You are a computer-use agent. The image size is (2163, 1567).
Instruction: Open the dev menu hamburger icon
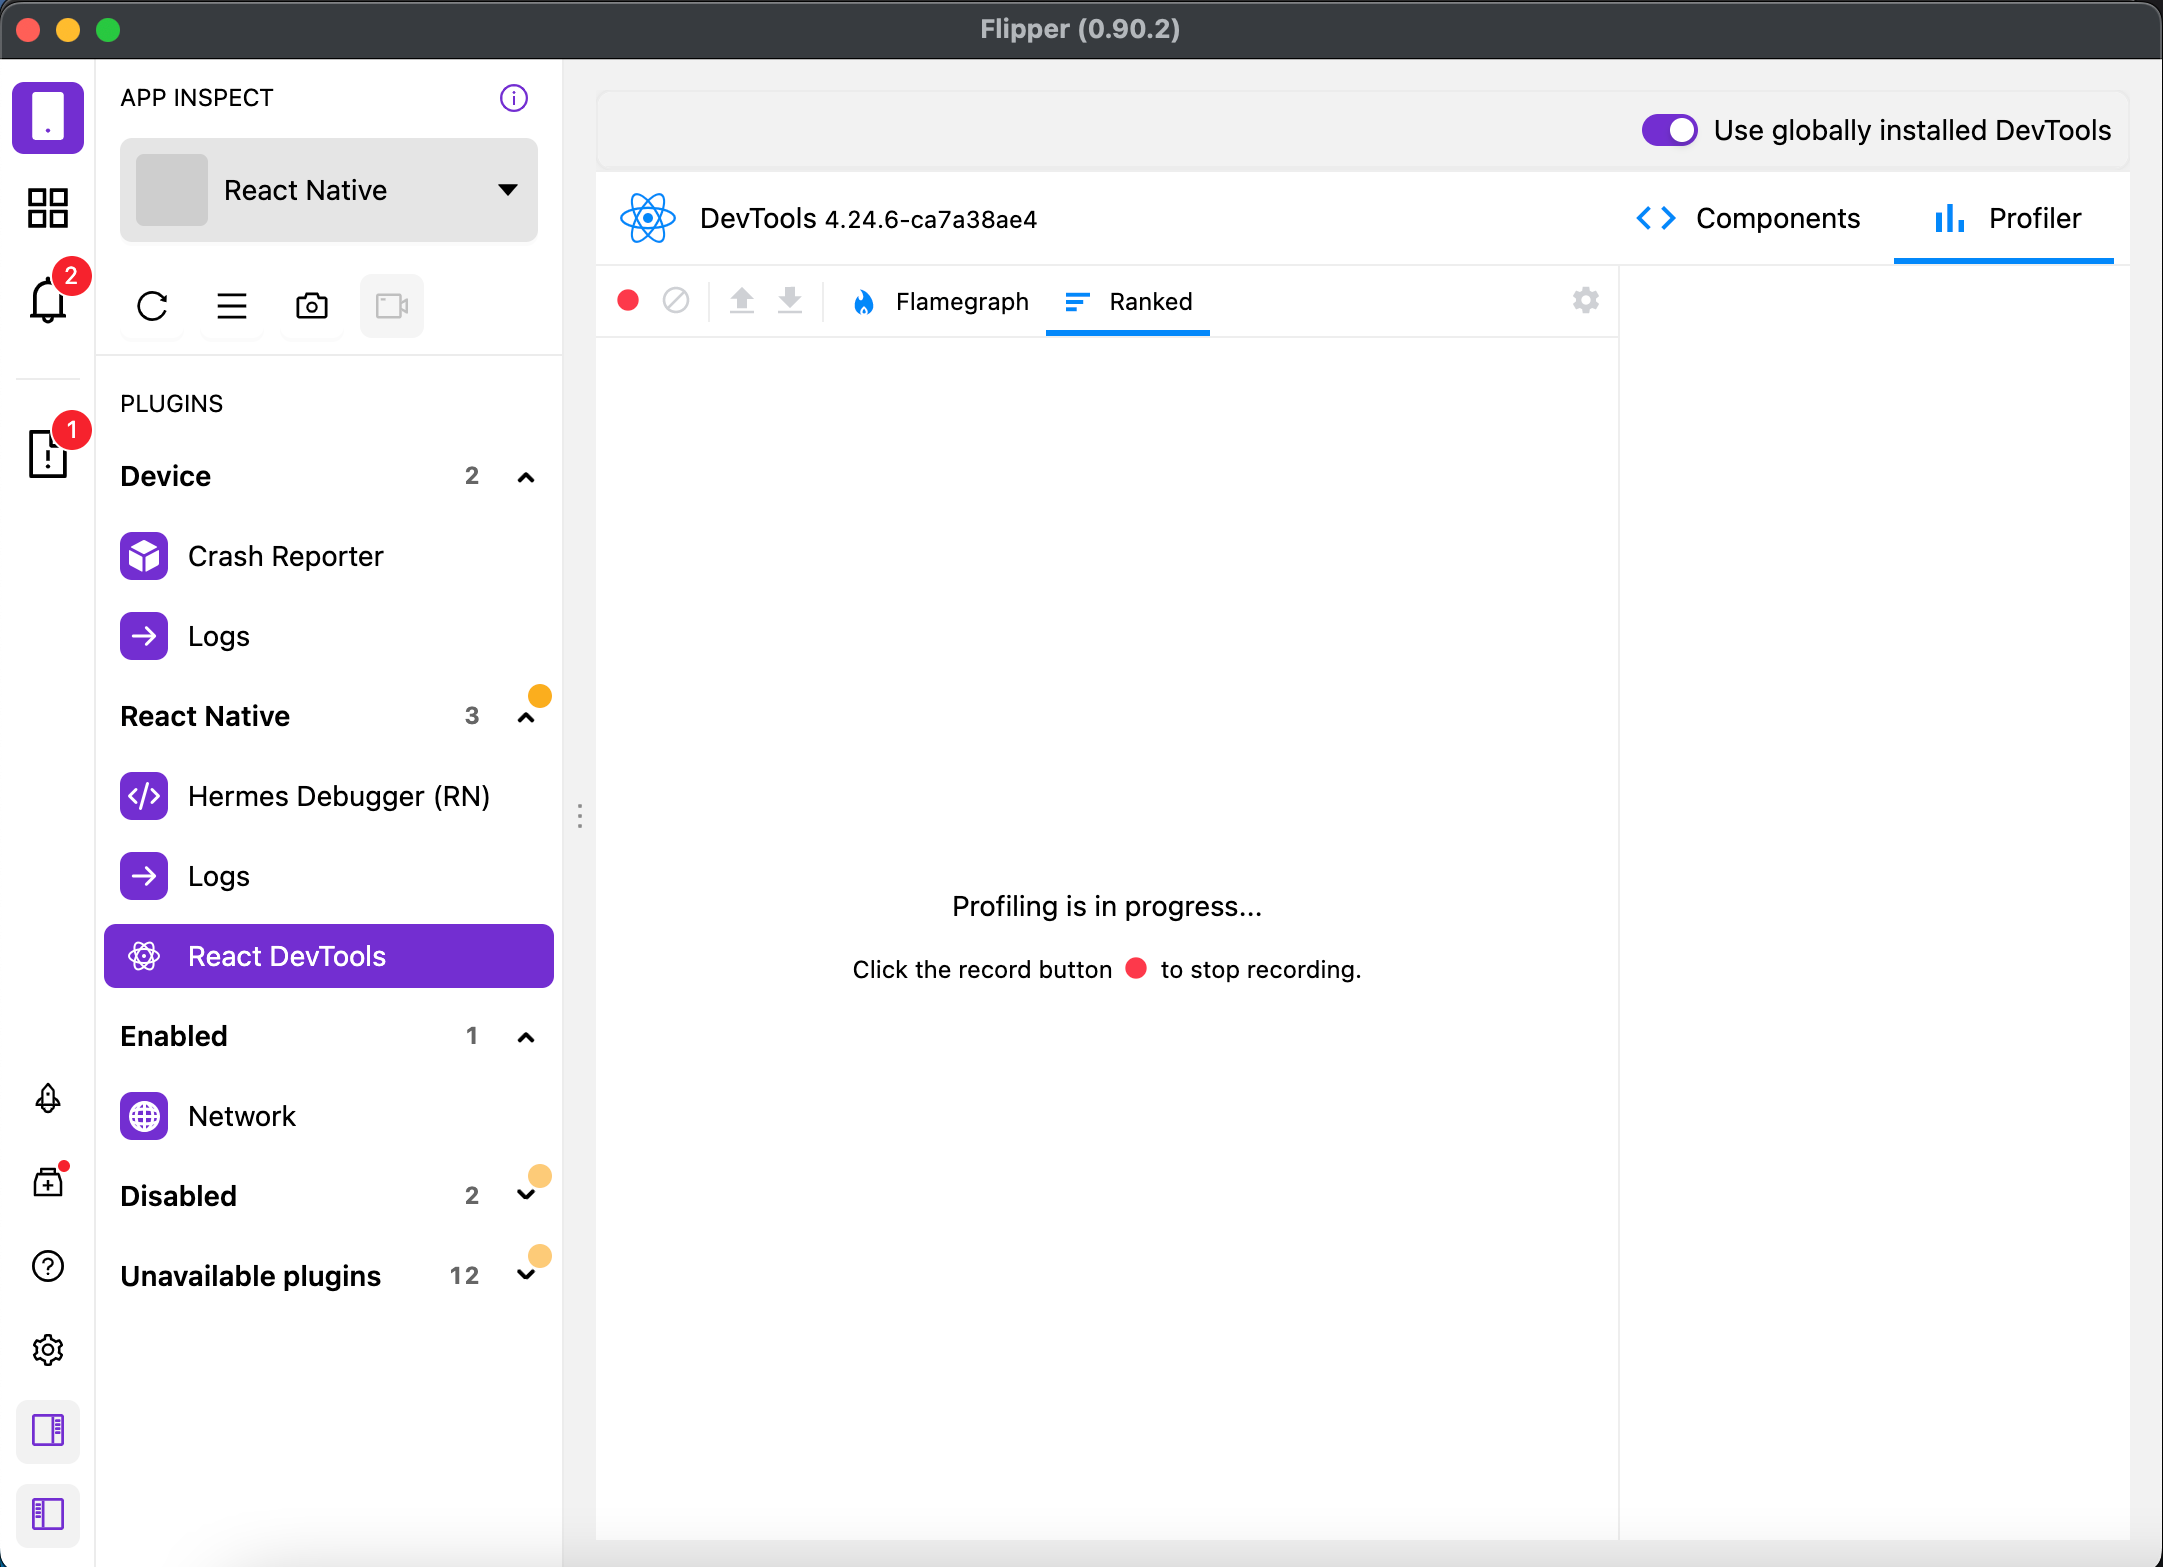pyautogui.click(x=232, y=306)
